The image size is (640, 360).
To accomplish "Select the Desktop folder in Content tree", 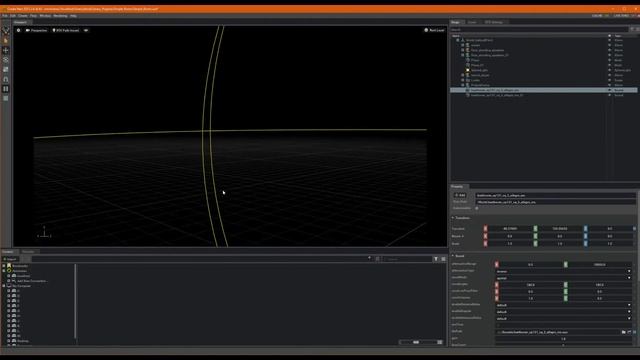I will coord(23,341).
